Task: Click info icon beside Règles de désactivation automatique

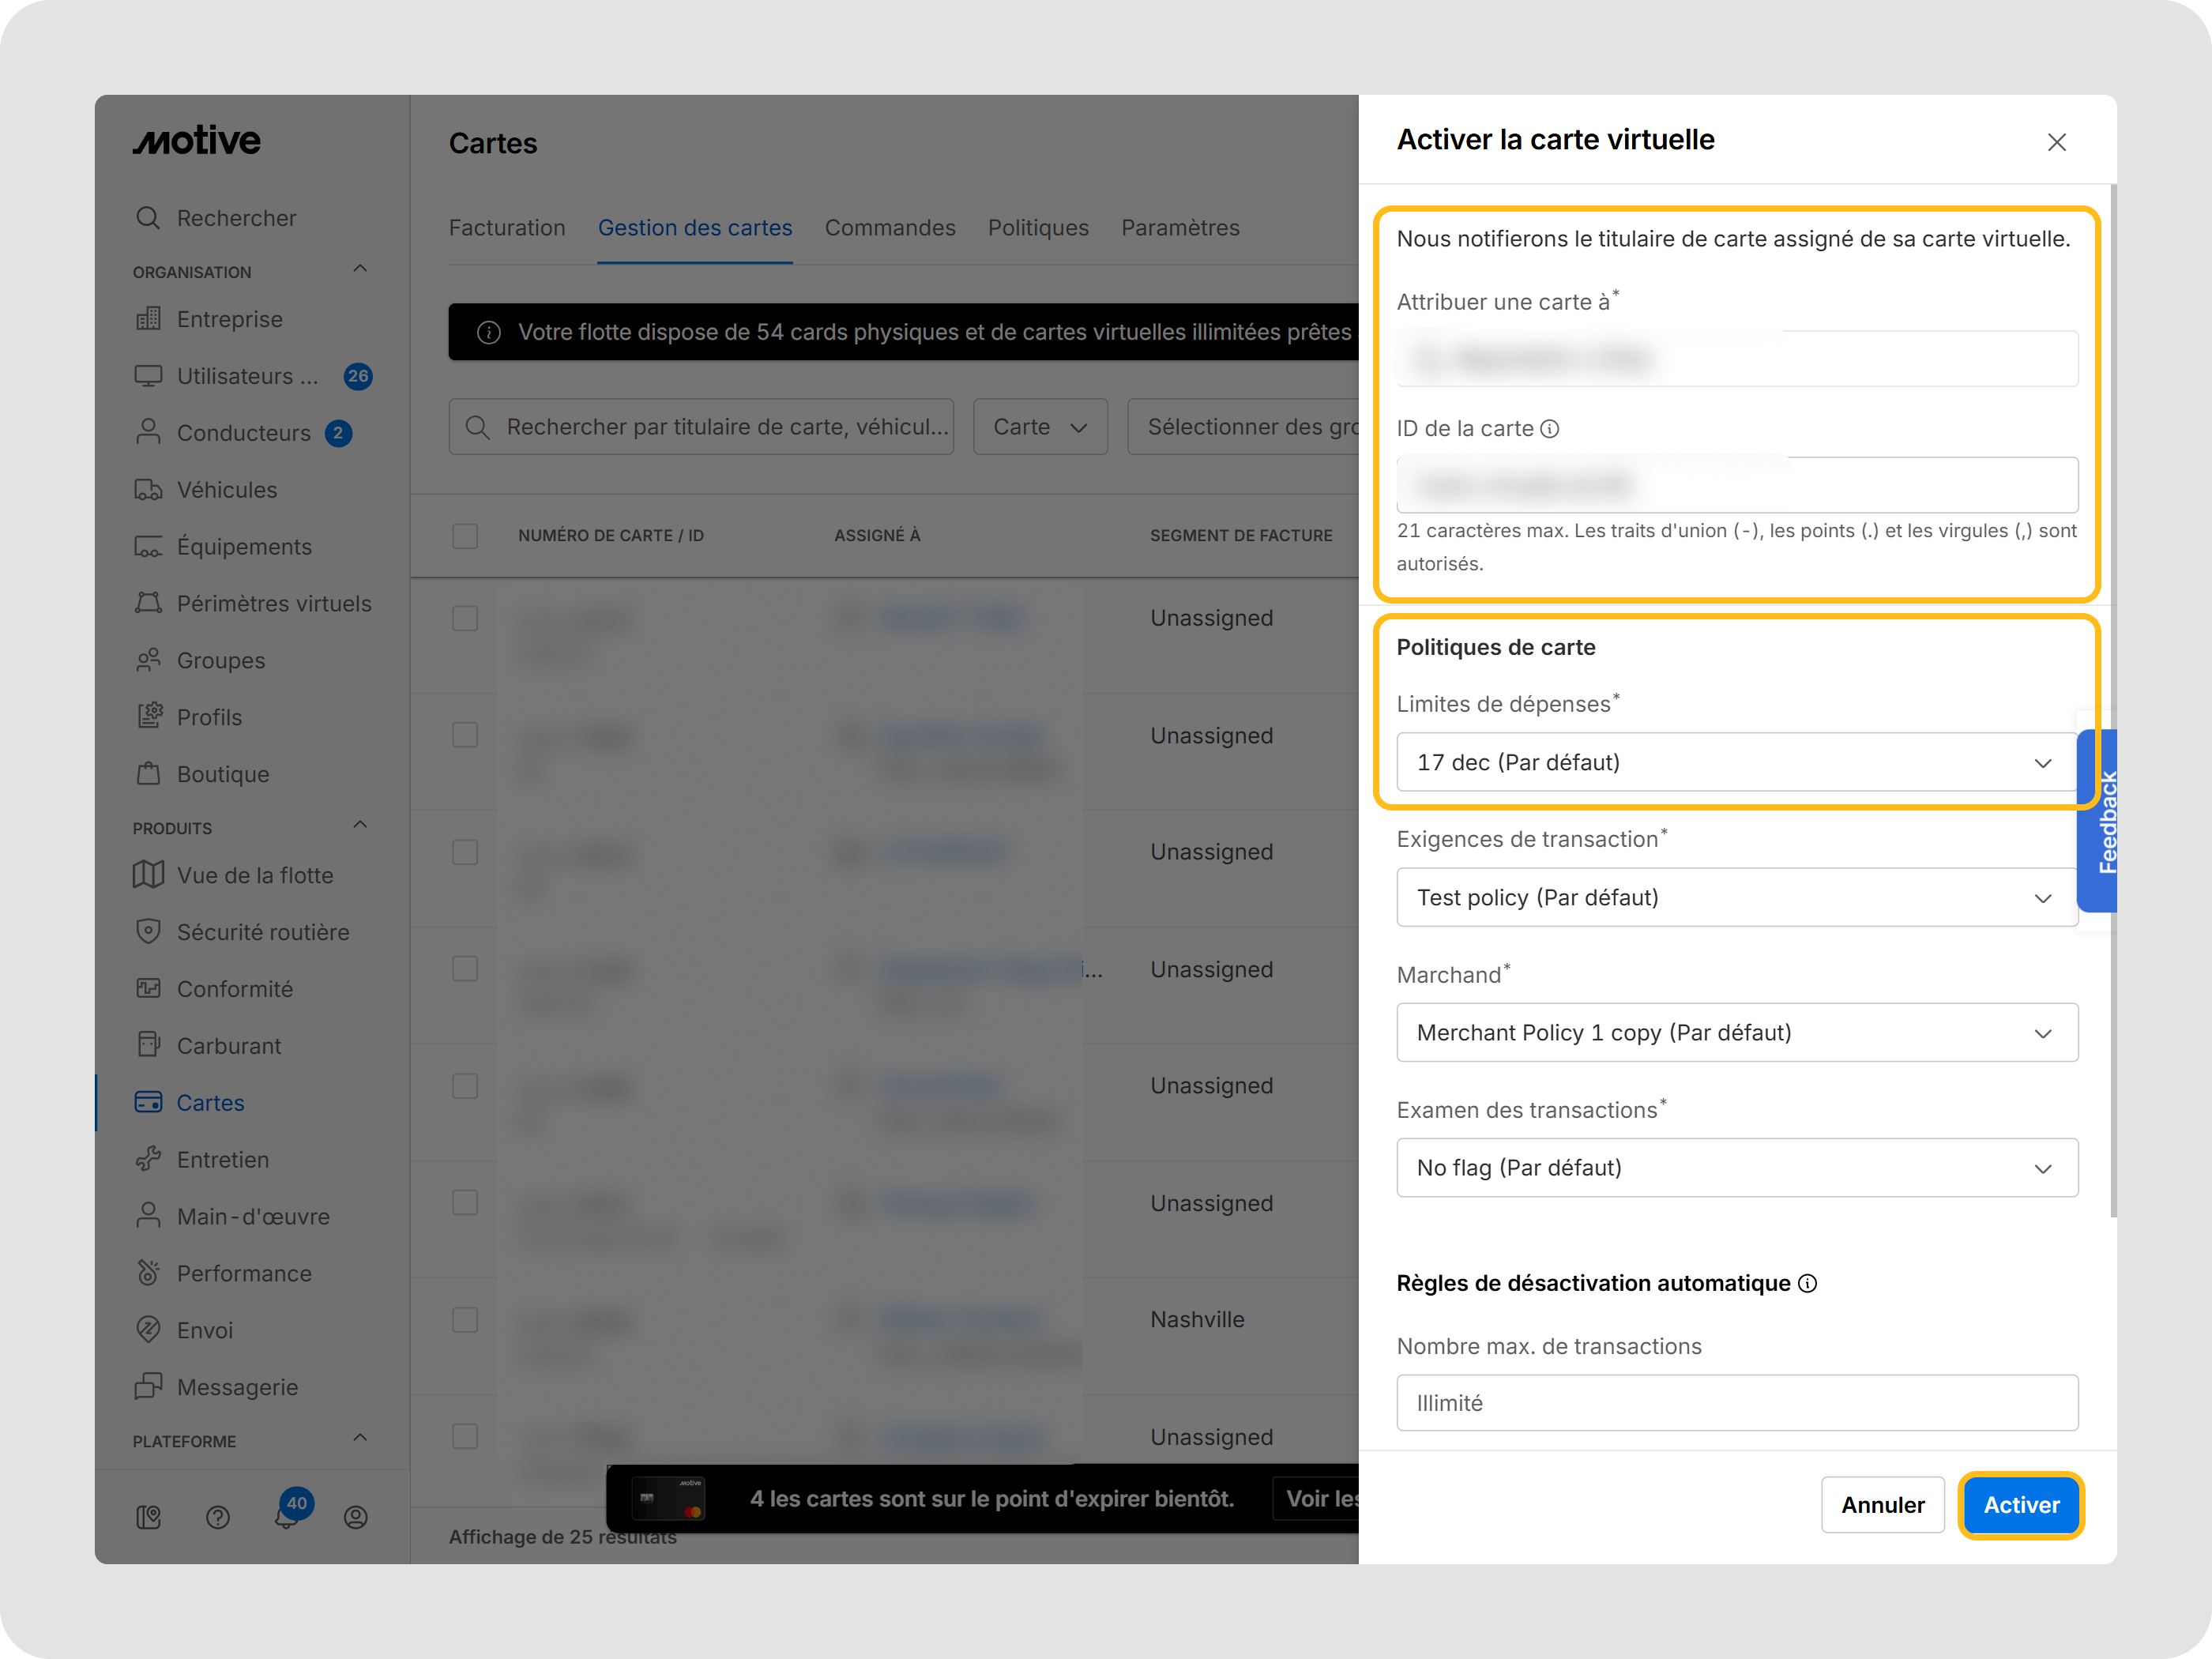Action: pyautogui.click(x=1808, y=1284)
